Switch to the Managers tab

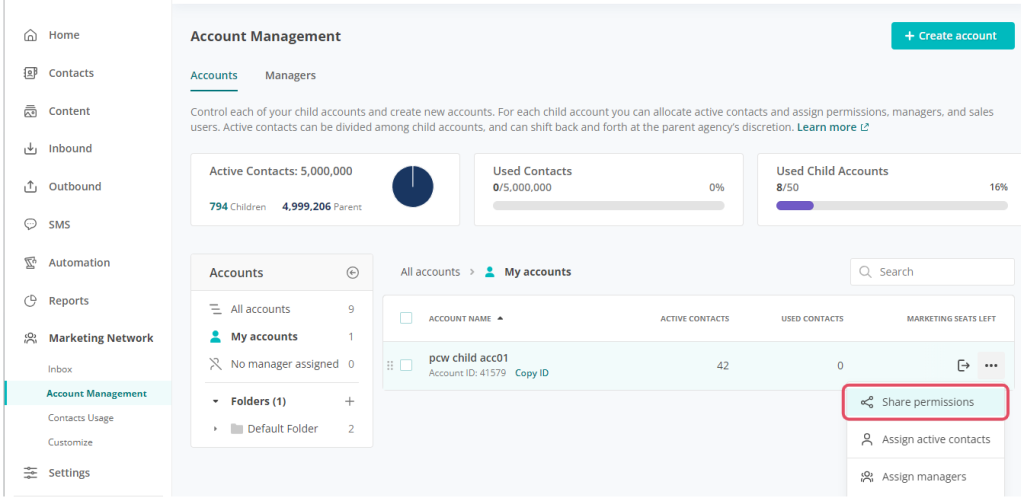(290, 75)
